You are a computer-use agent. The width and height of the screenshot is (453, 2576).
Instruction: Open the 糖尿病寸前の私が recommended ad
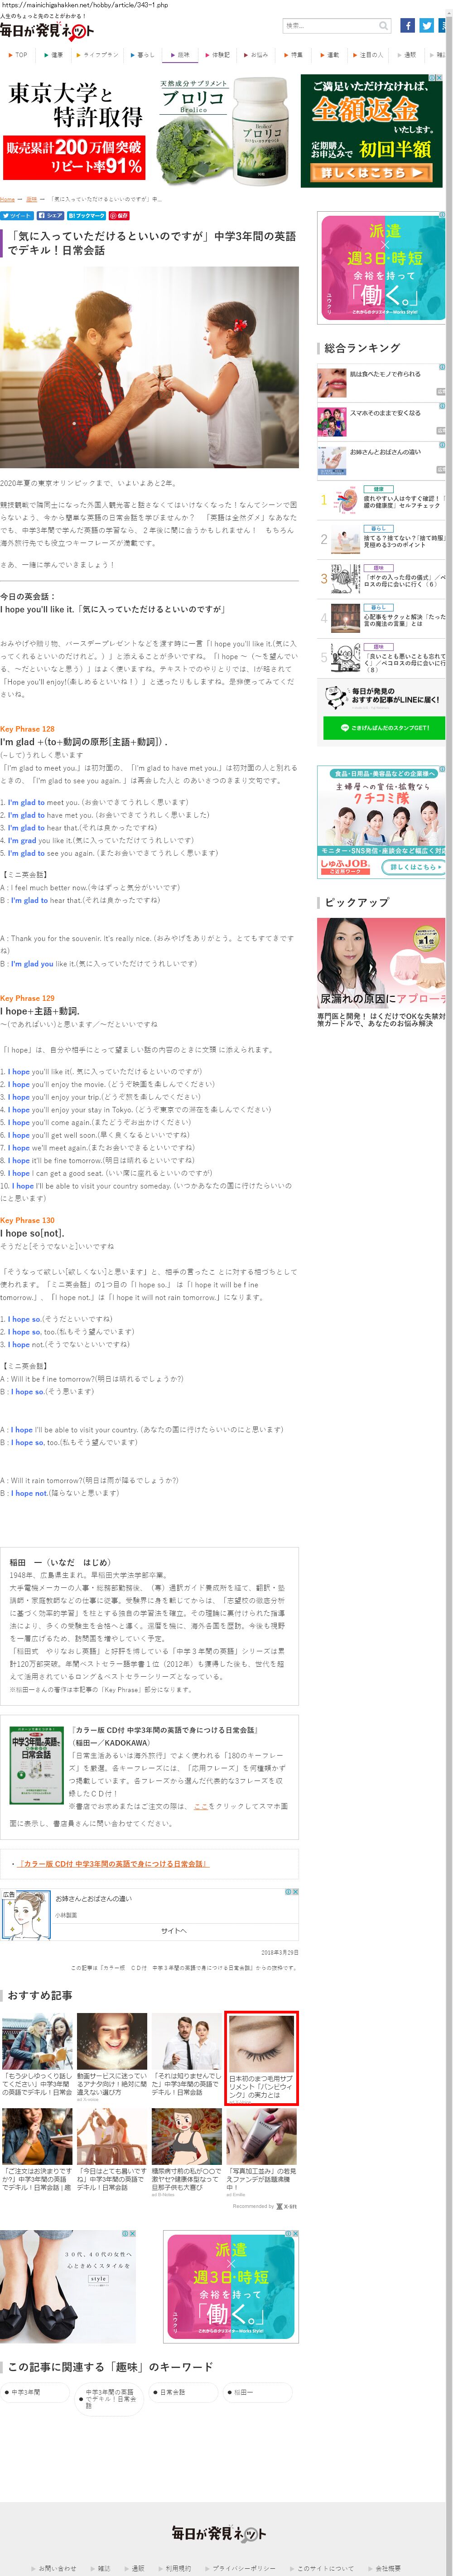186,2154
